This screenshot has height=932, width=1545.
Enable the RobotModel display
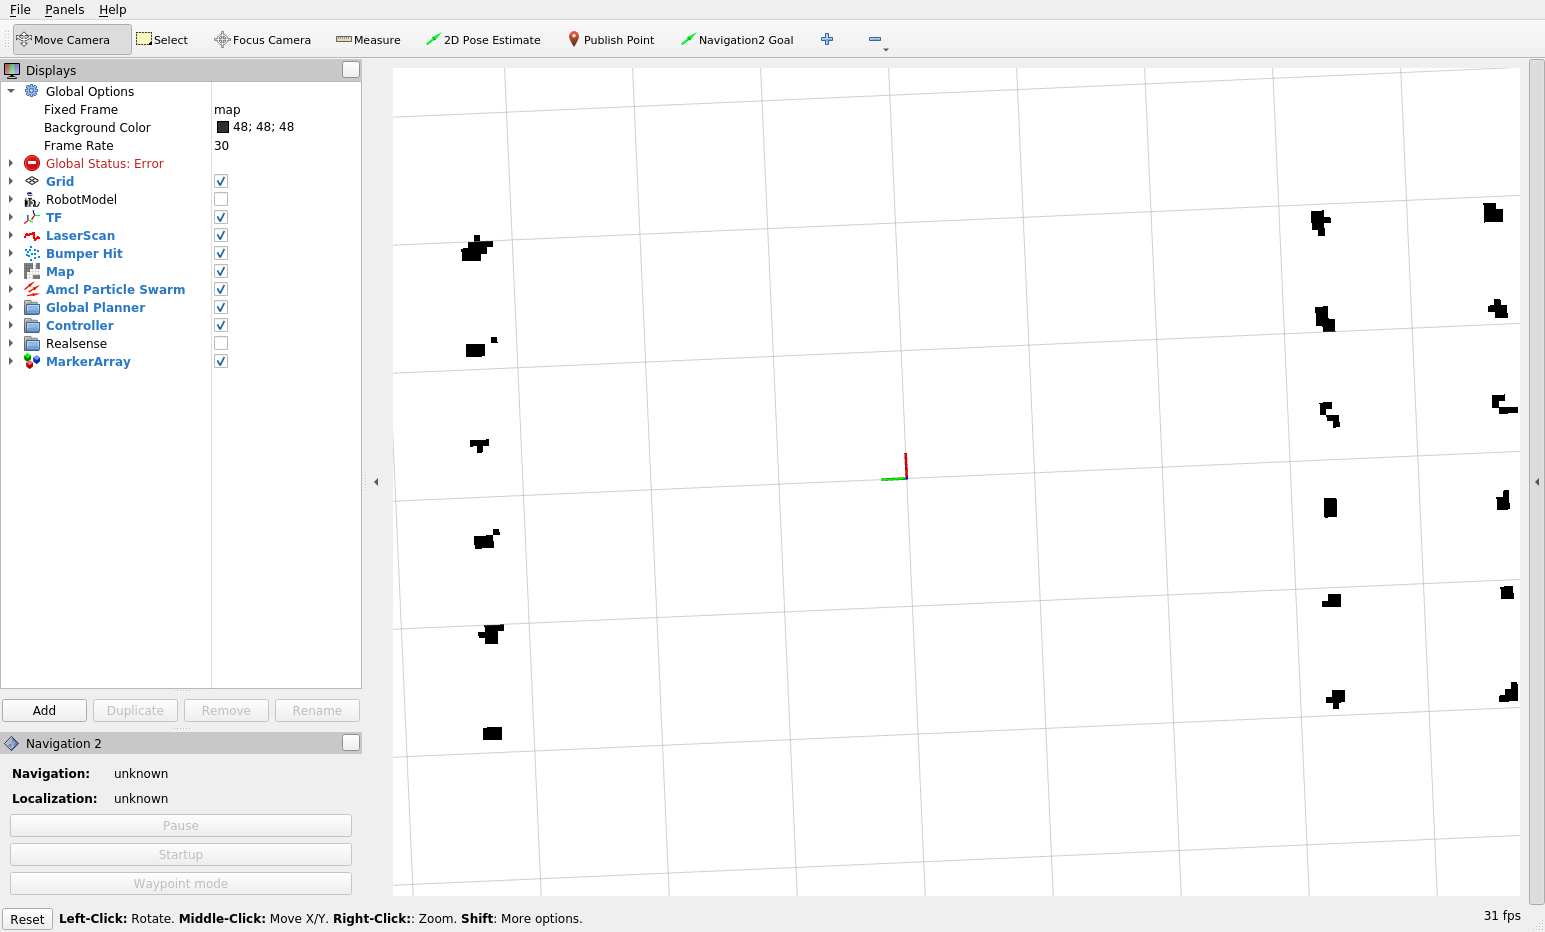220,198
